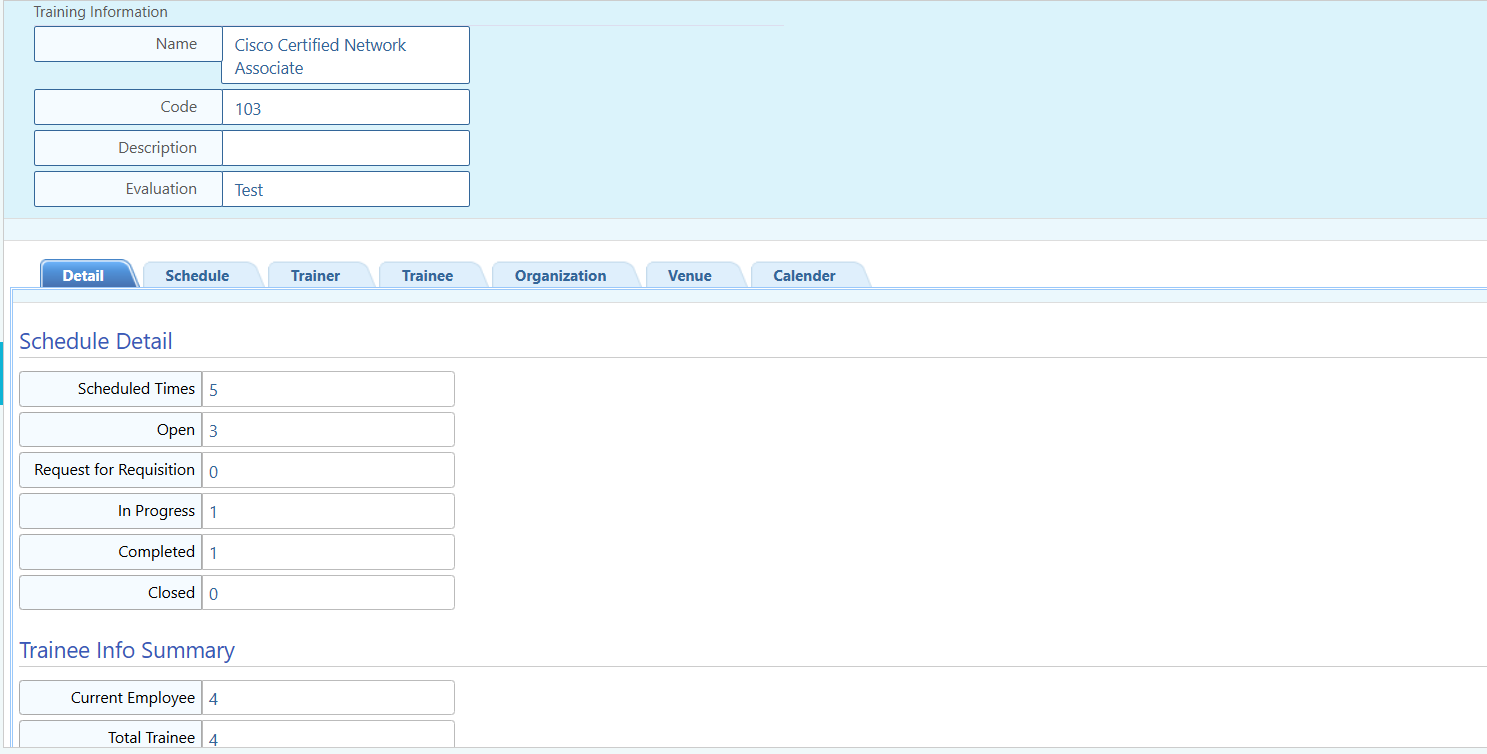1487x754 pixels.
Task: Click the training Name field
Action: 345,56
